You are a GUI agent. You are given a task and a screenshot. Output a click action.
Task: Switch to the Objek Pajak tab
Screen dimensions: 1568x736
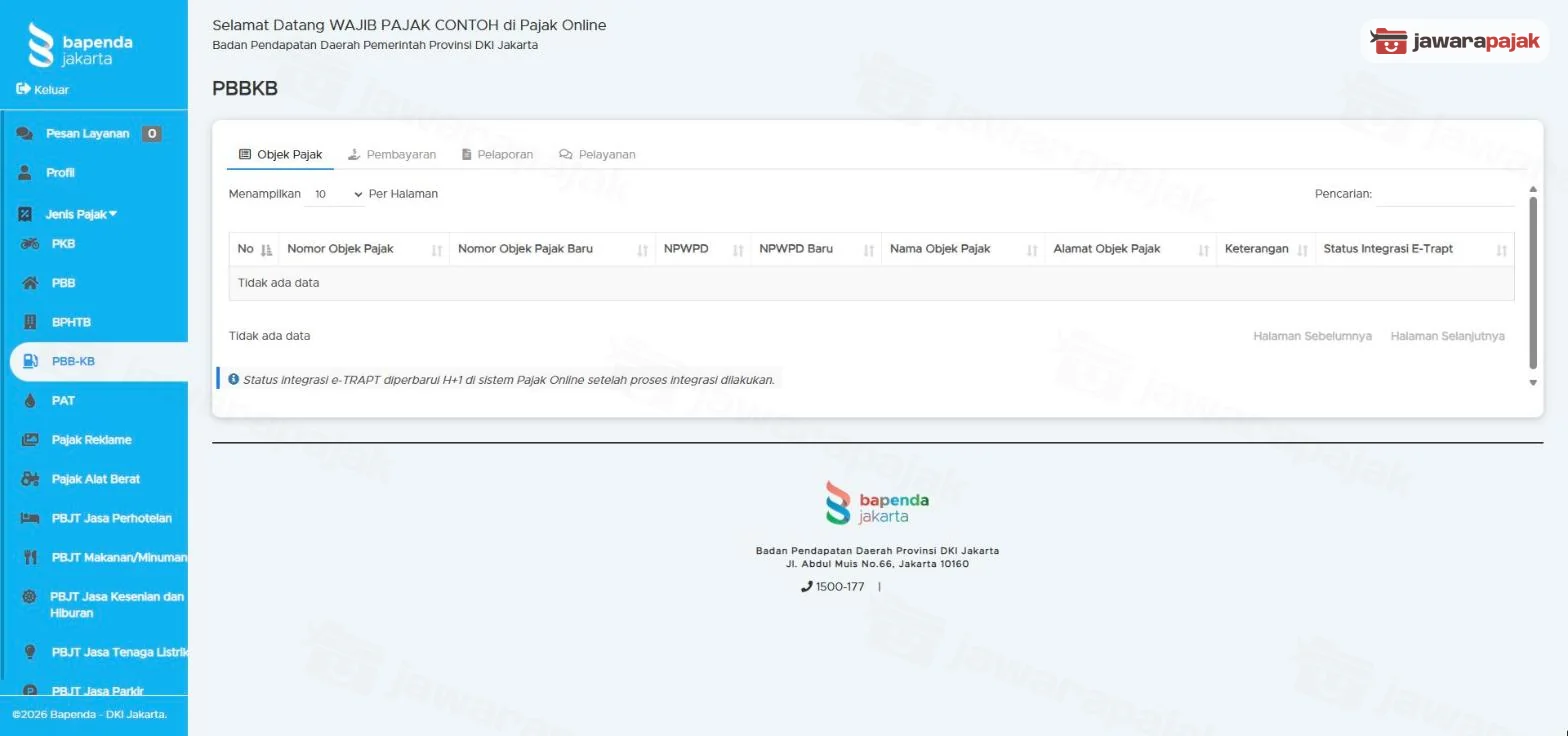(x=280, y=154)
